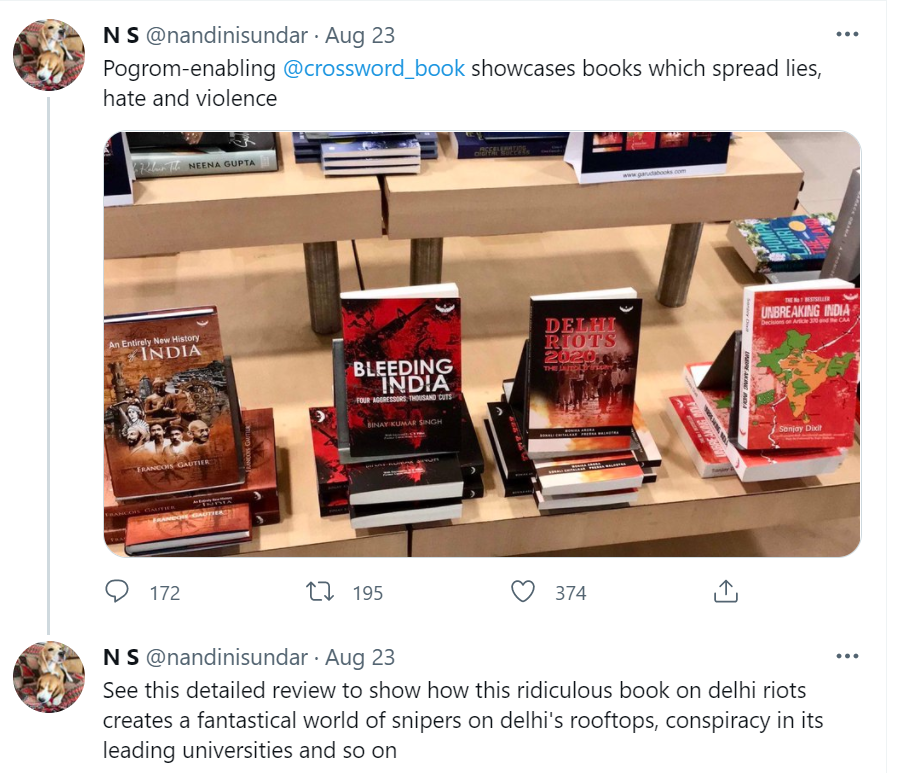Image resolution: width=897 pixels, height=773 pixels.
Task: Click the 374 likes count
Action: click(570, 593)
